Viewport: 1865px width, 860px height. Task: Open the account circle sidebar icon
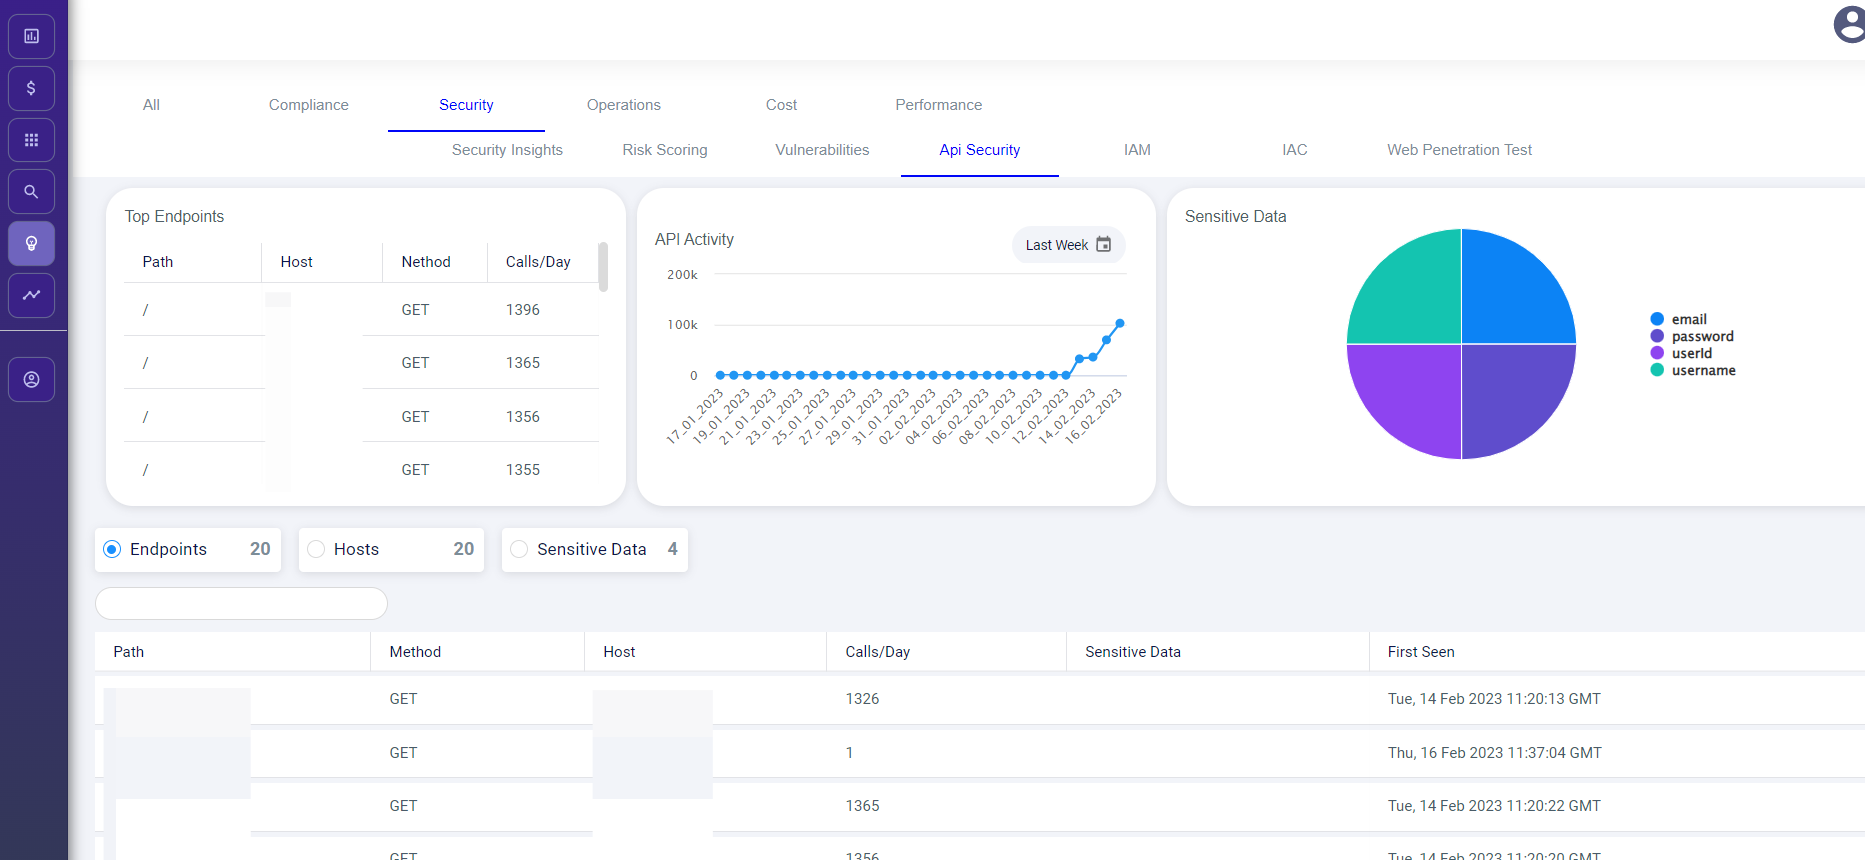(x=31, y=380)
